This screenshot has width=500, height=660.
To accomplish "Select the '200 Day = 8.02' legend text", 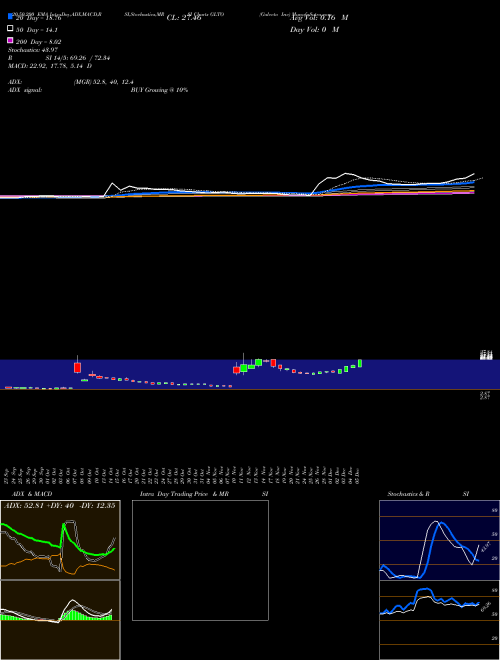I will point(39,42).
